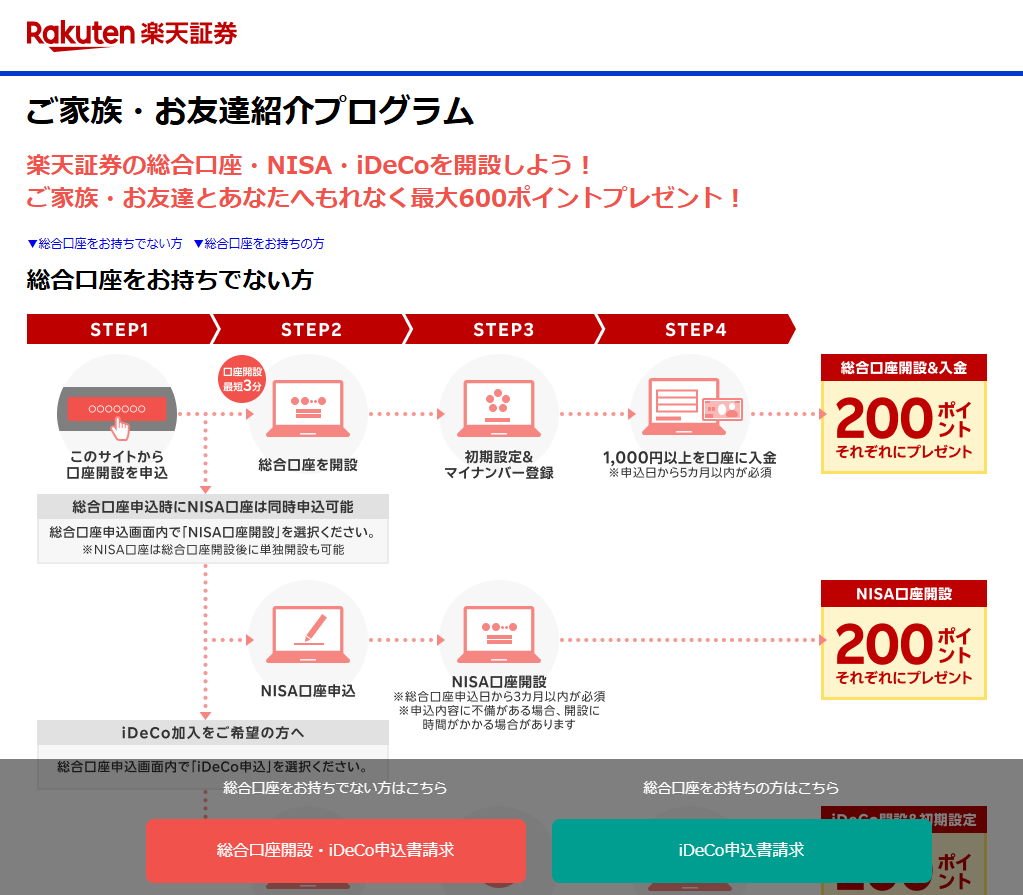Click the STEP2 banner
The width and height of the screenshot is (1023, 895).
pyautogui.click(x=311, y=329)
